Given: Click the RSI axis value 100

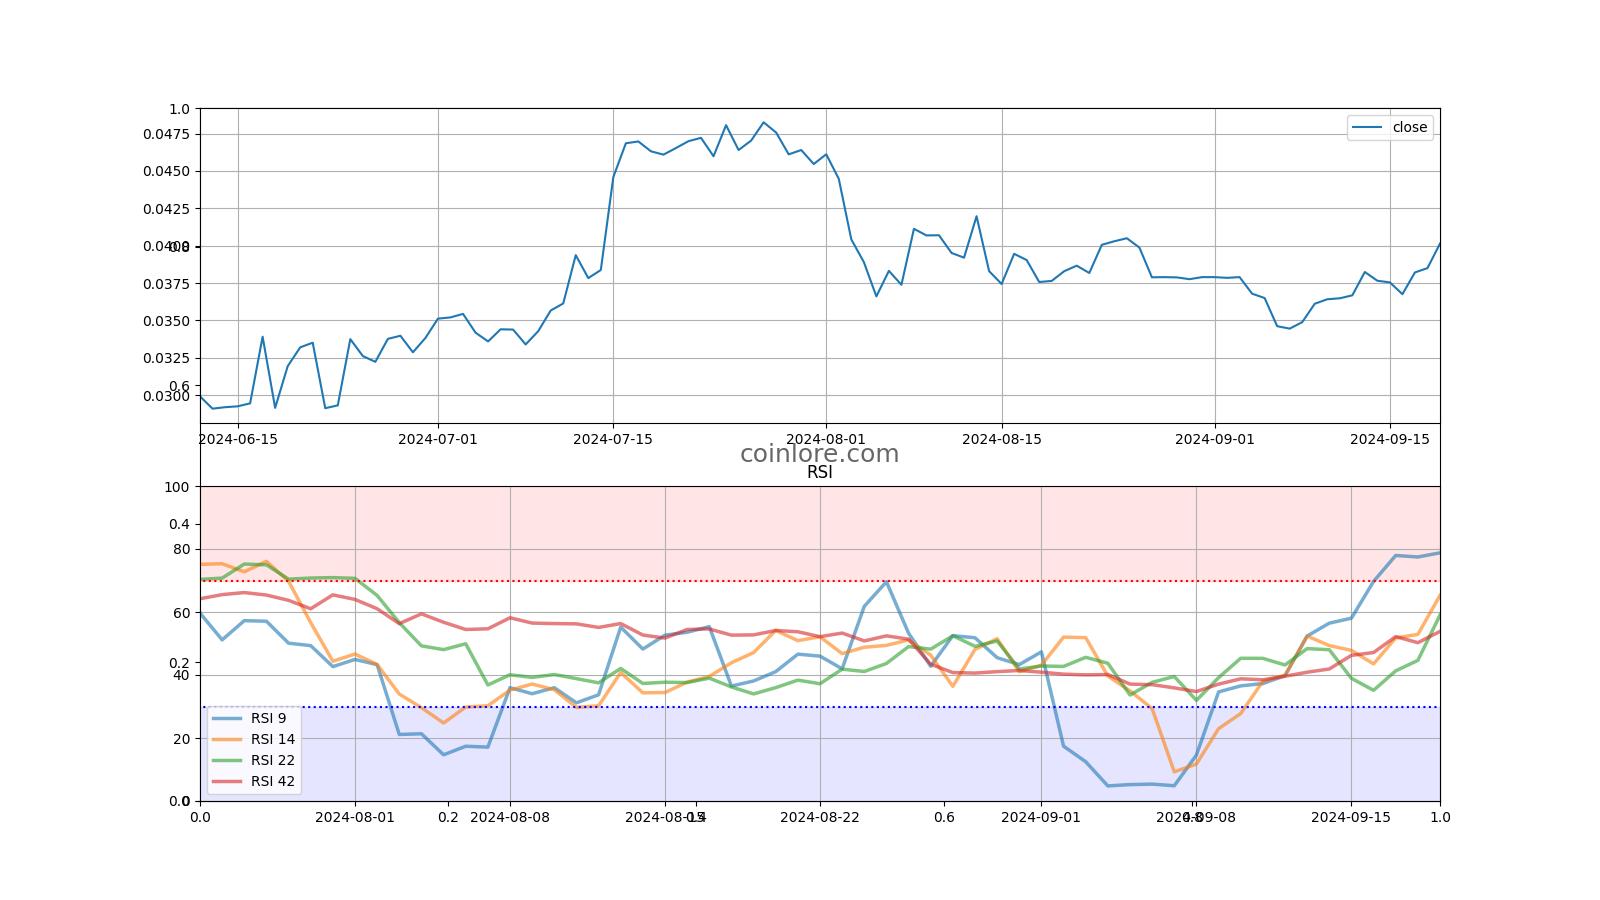Looking at the screenshot, I should click(177, 487).
